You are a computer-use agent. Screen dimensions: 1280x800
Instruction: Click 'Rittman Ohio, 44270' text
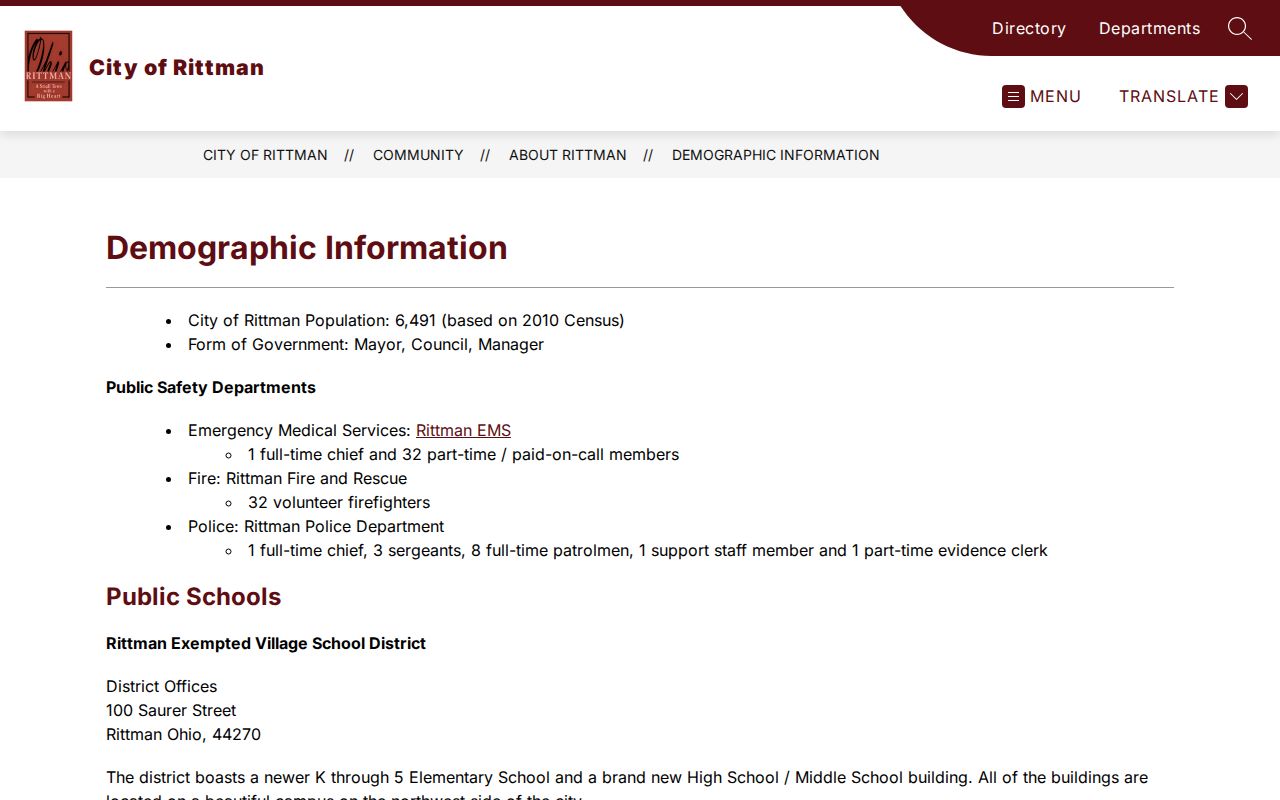pos(183,734)
